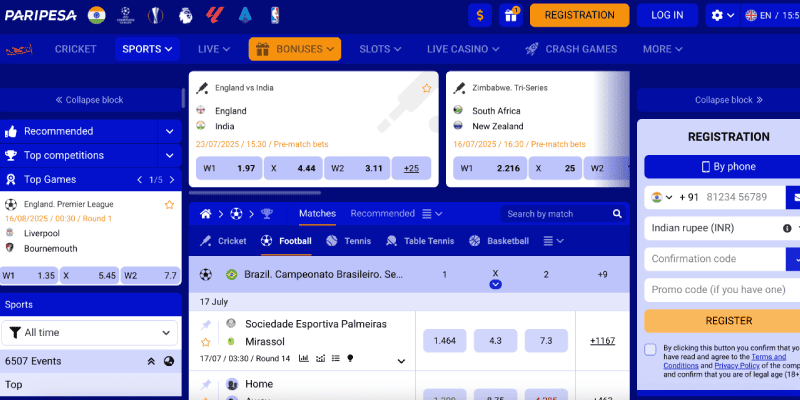Open the CRASH GAMES menu
The width and height of the screenshot is (800, 400).
click(x=571, y=49)
